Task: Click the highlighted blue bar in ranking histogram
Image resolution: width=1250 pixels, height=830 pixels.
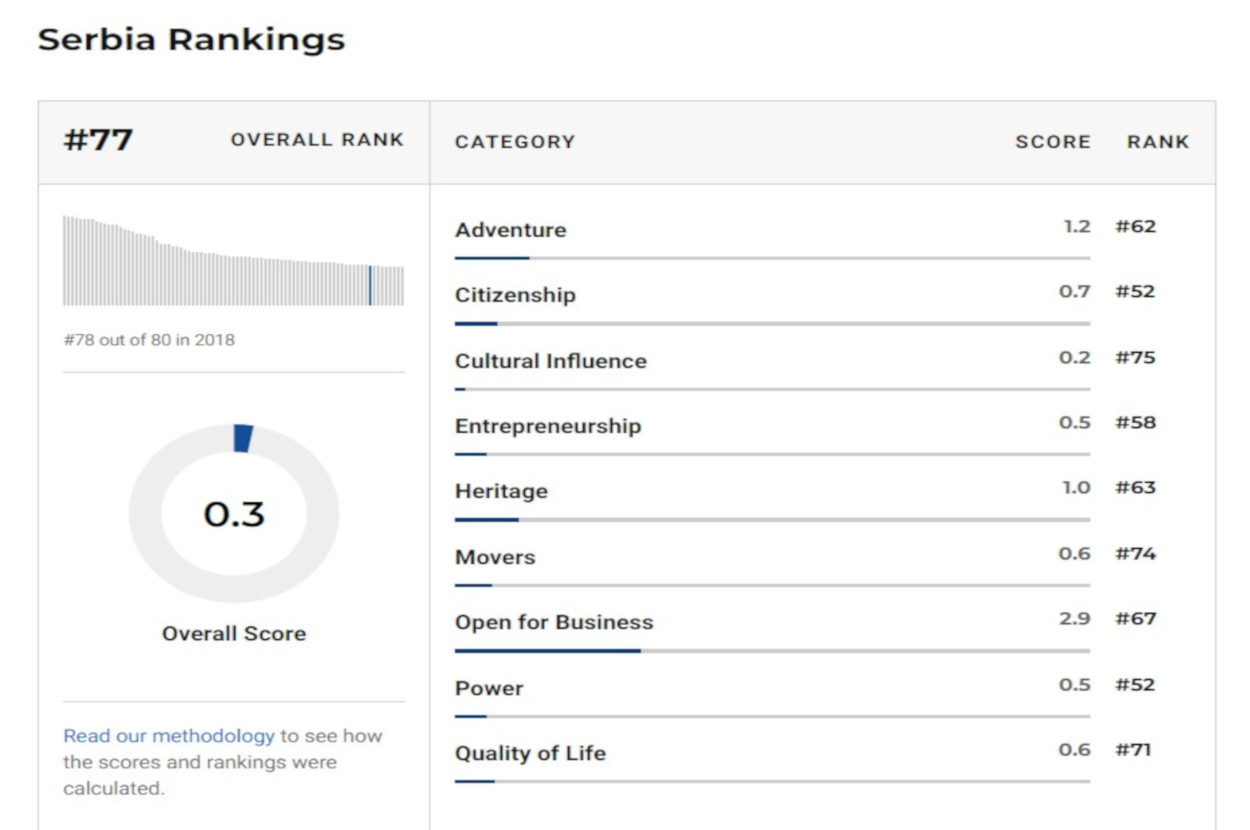Action: tap(369, 285)
